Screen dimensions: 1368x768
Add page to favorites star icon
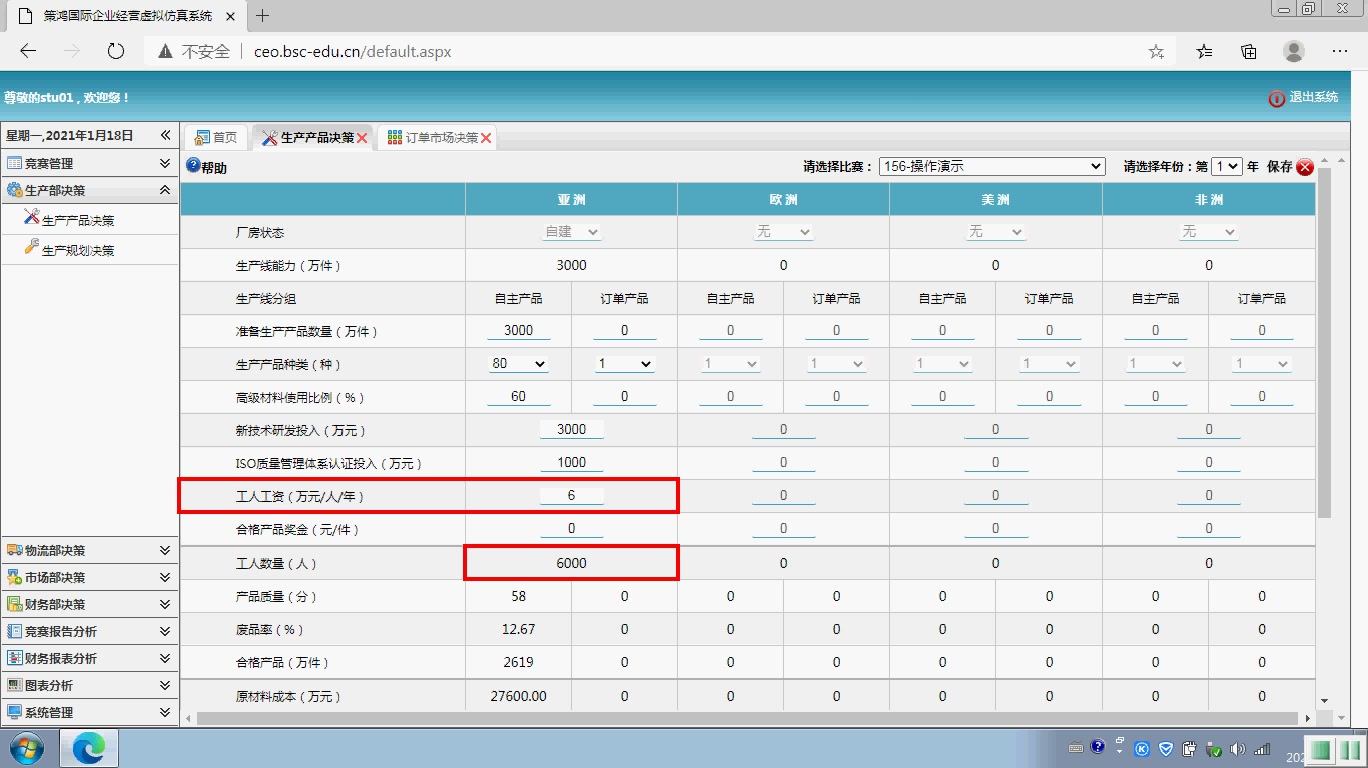[1156, 51]
